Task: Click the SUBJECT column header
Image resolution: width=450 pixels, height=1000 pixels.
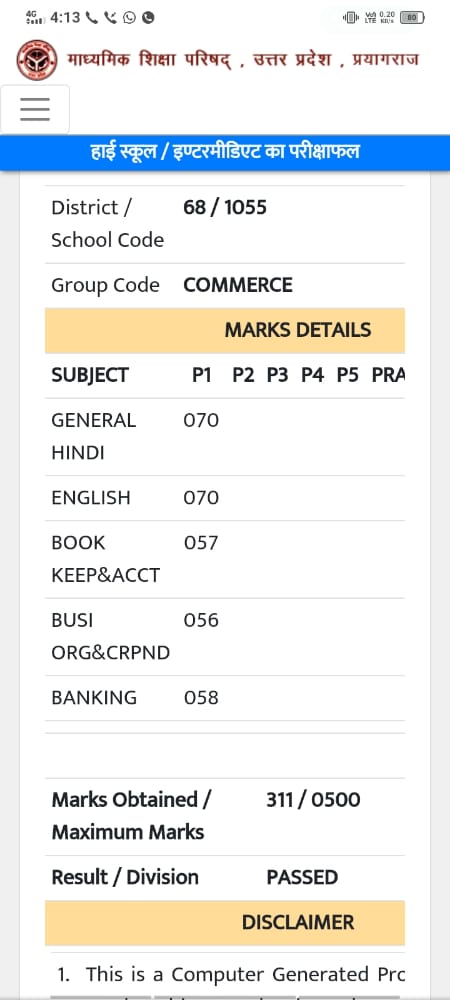Action: point(90,375)
